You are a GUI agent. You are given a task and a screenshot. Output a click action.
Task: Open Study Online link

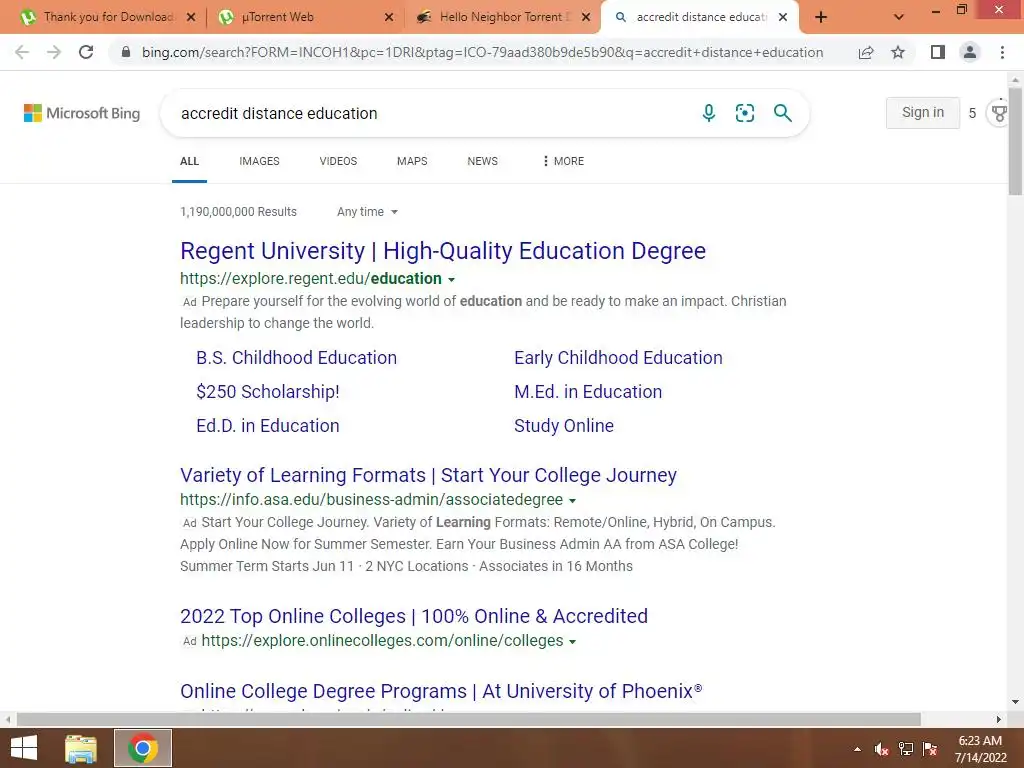coord(564,426)
